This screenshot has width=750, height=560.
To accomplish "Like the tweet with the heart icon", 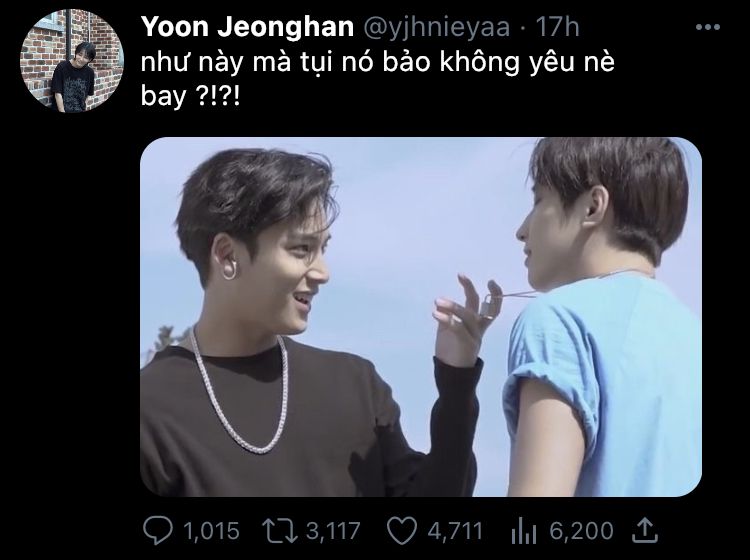I will pos(401,531).
